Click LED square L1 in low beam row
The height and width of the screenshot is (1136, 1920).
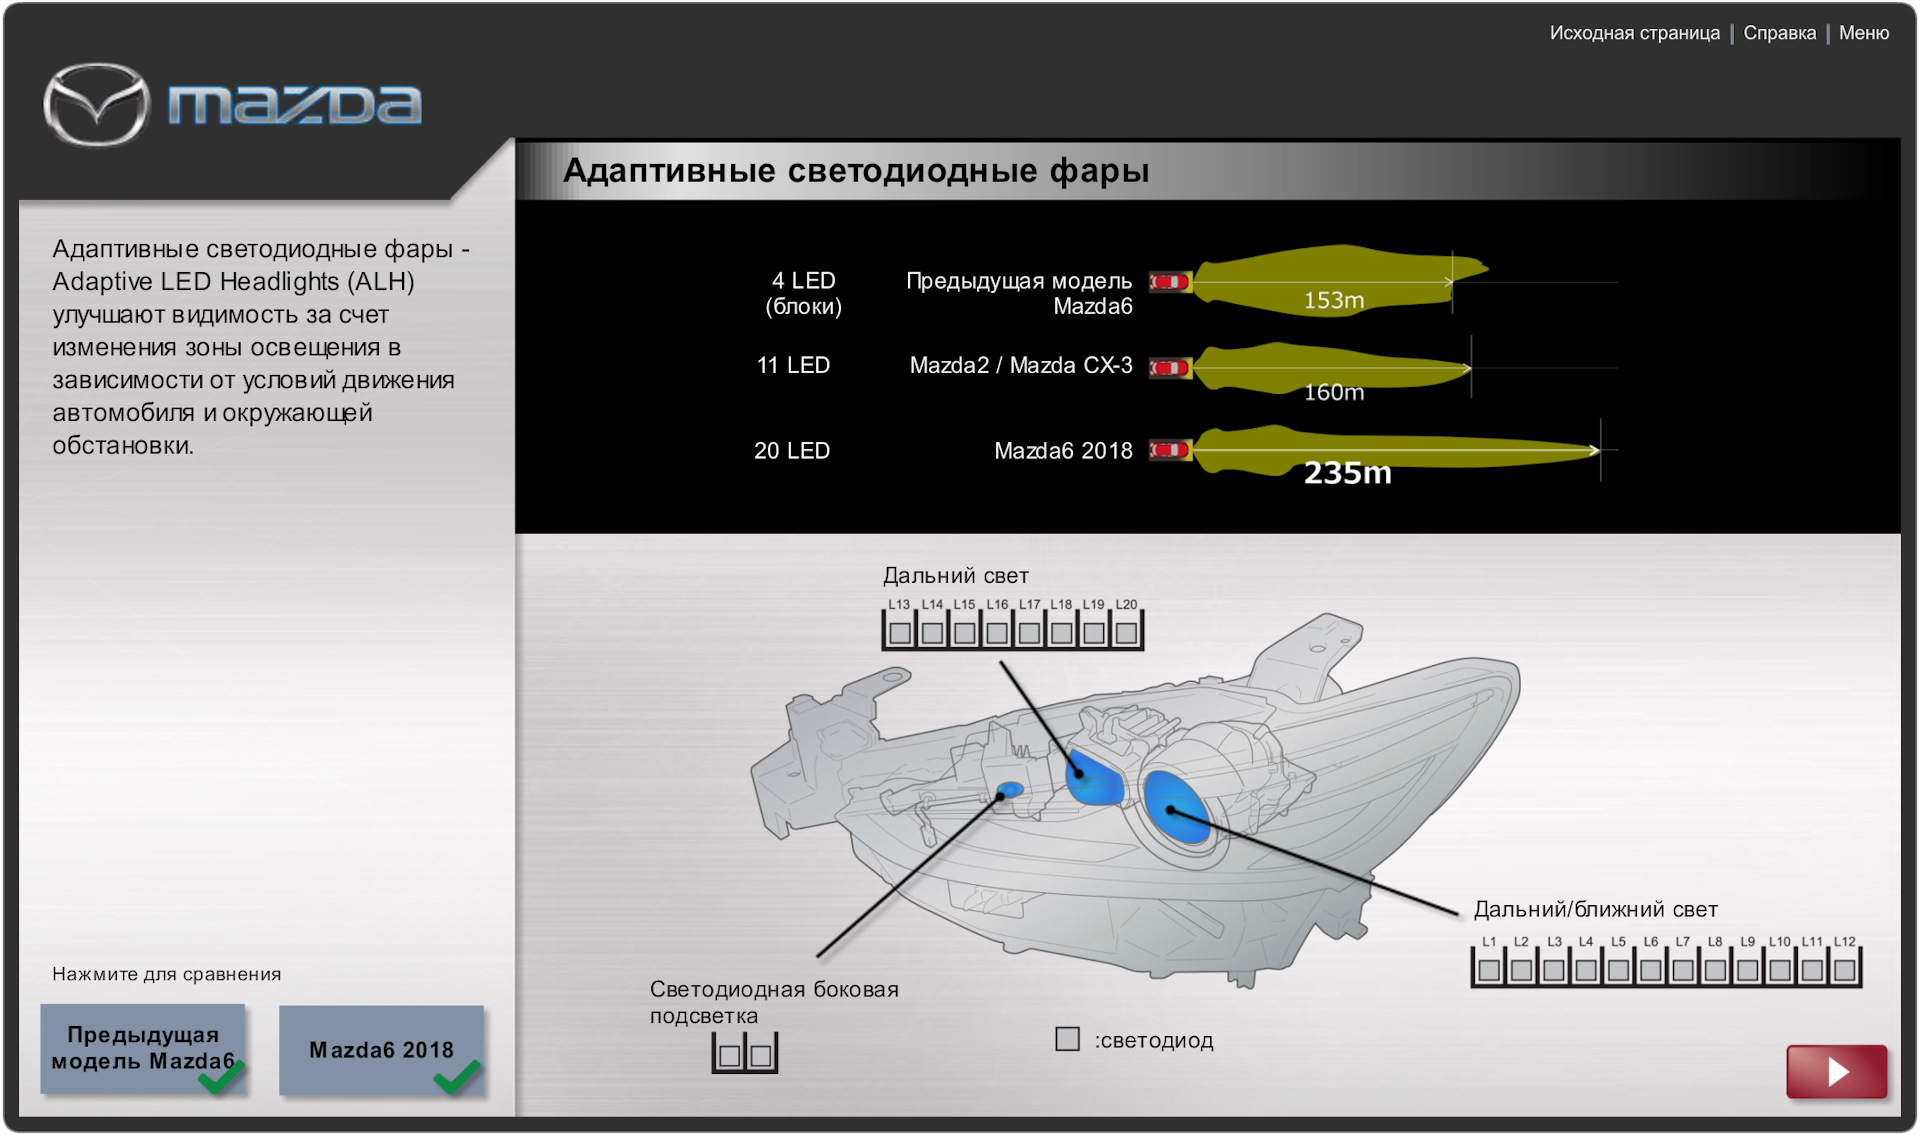tap(1489, 970)
